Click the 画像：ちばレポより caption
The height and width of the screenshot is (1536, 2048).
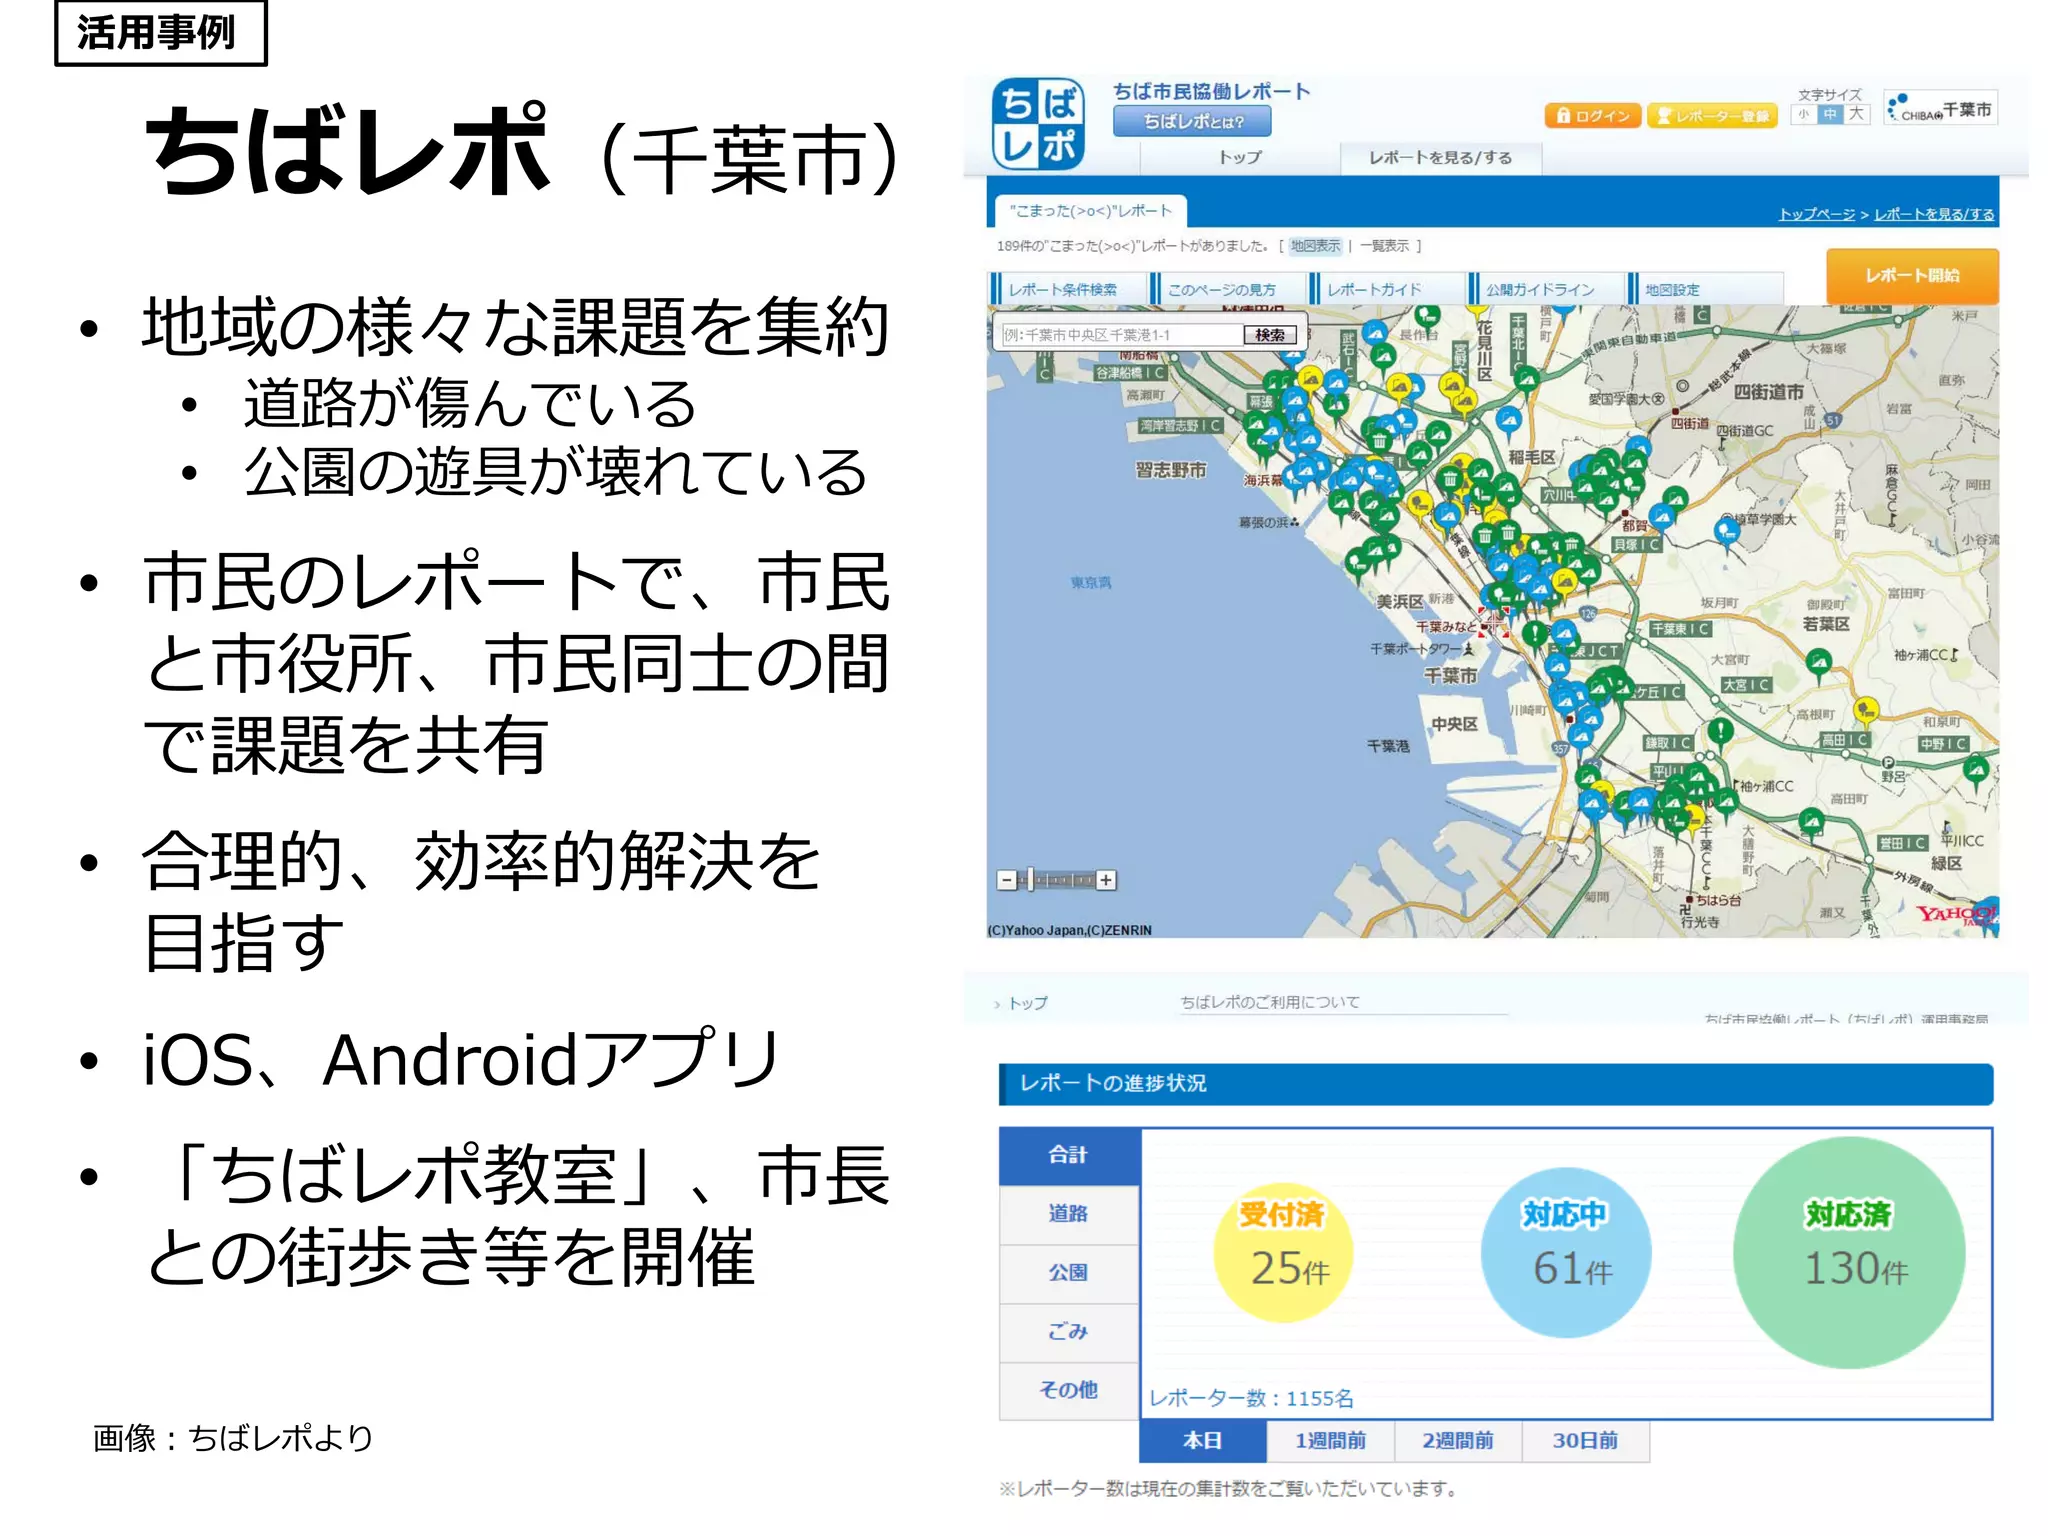233,1438
